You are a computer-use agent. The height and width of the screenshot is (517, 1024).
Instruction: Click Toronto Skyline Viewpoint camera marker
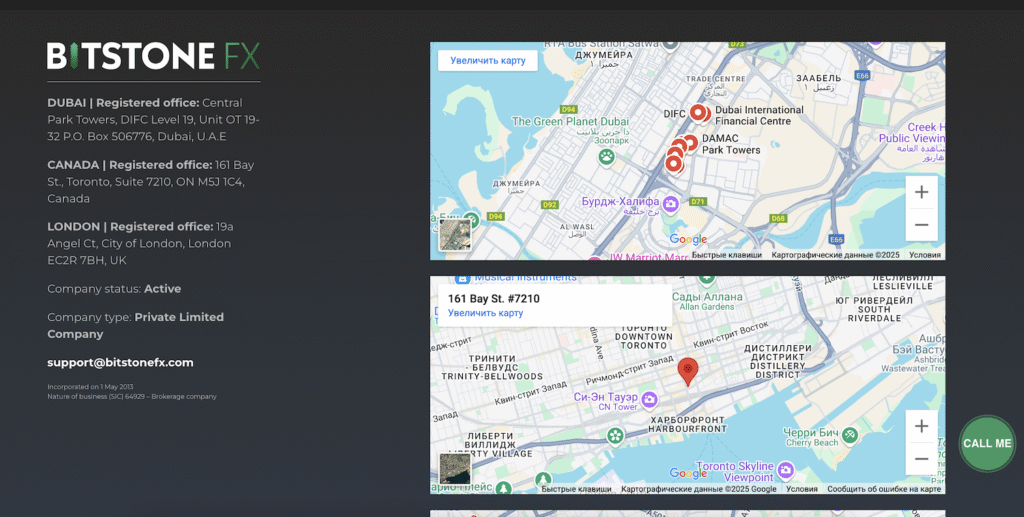[786, 470]
